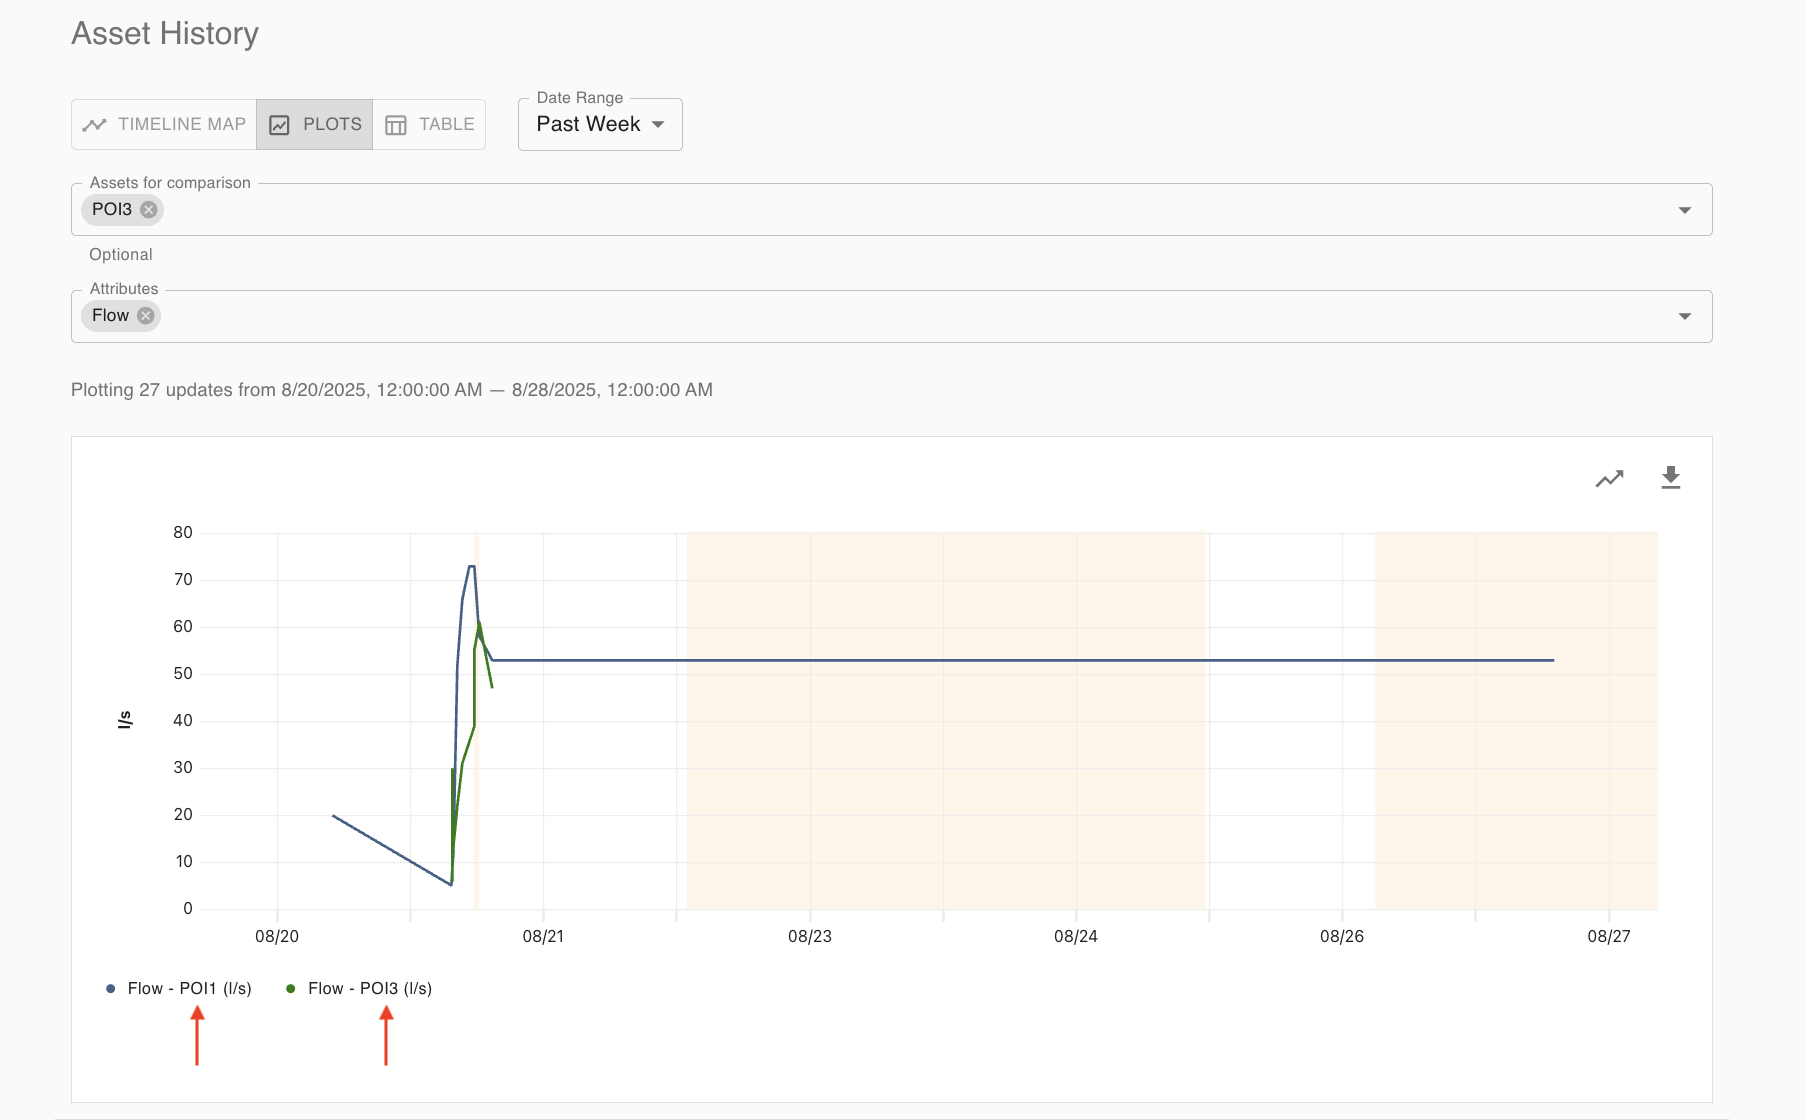Download the chart with the download icon
The height and width of the screenshot is (1120, 1806).
click(x=1670, y=478)
